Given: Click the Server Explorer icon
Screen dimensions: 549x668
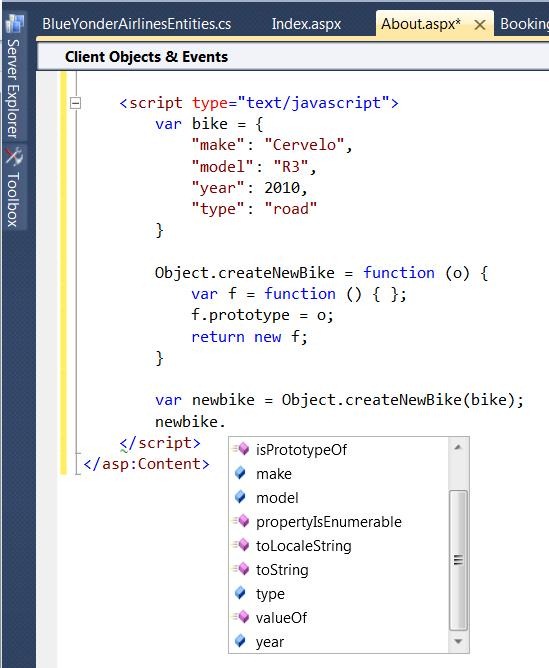Looking at the screenshot, I should click(x=14, y=24).
